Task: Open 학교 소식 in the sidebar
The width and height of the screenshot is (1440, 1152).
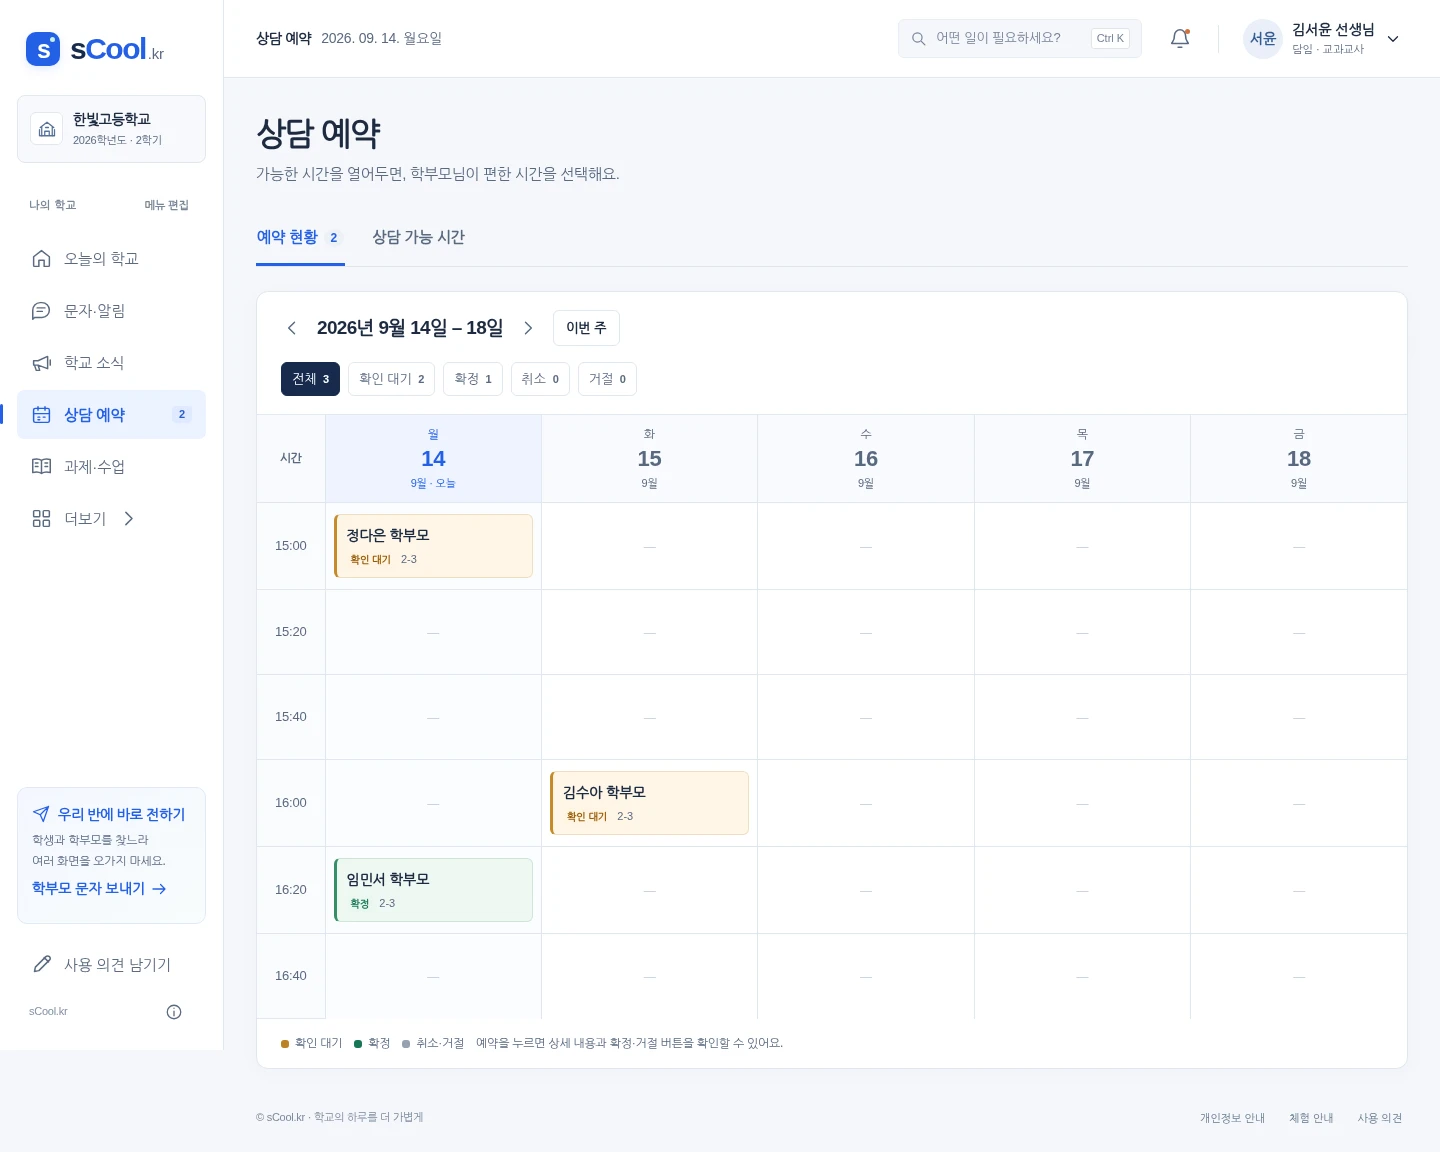Action: (111, 363)
